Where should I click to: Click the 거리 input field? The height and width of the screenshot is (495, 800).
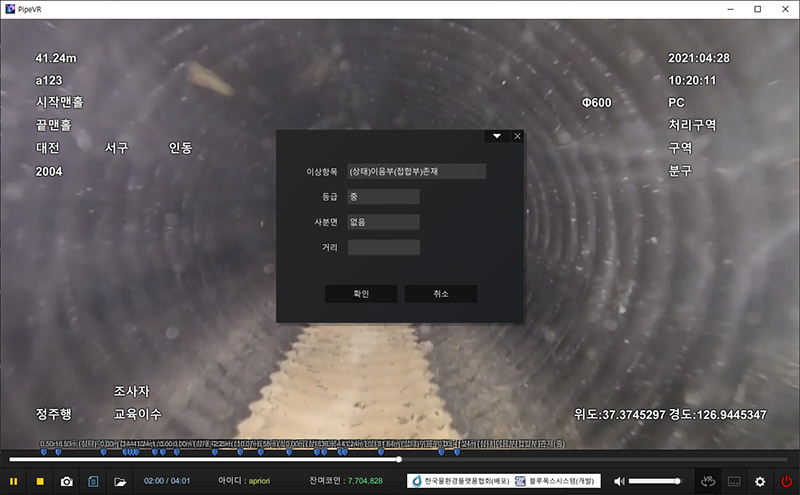(x=384, y=248)
